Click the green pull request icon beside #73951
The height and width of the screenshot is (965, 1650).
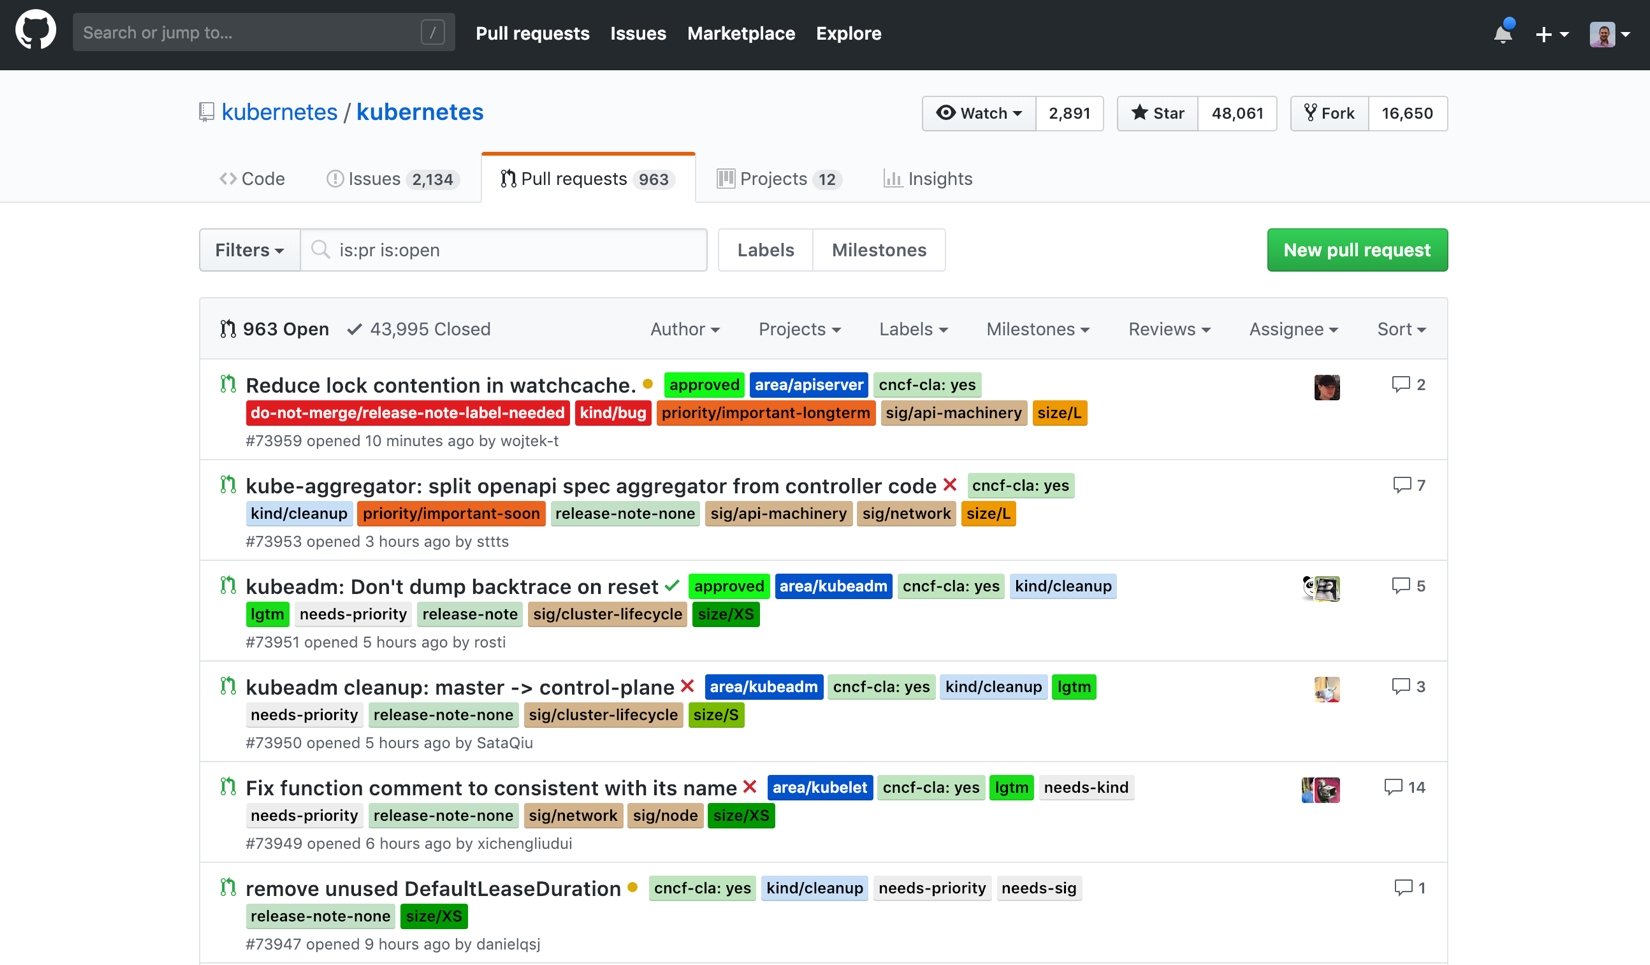click(228, 585)
